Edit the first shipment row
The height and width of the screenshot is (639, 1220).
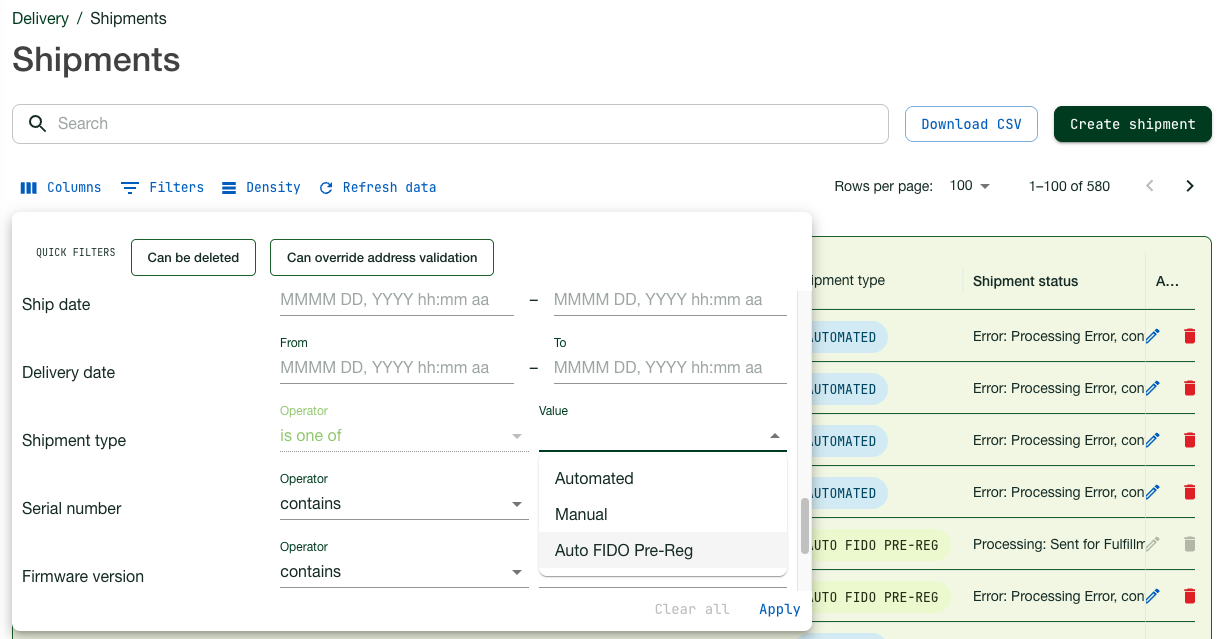pos(1153,337)
